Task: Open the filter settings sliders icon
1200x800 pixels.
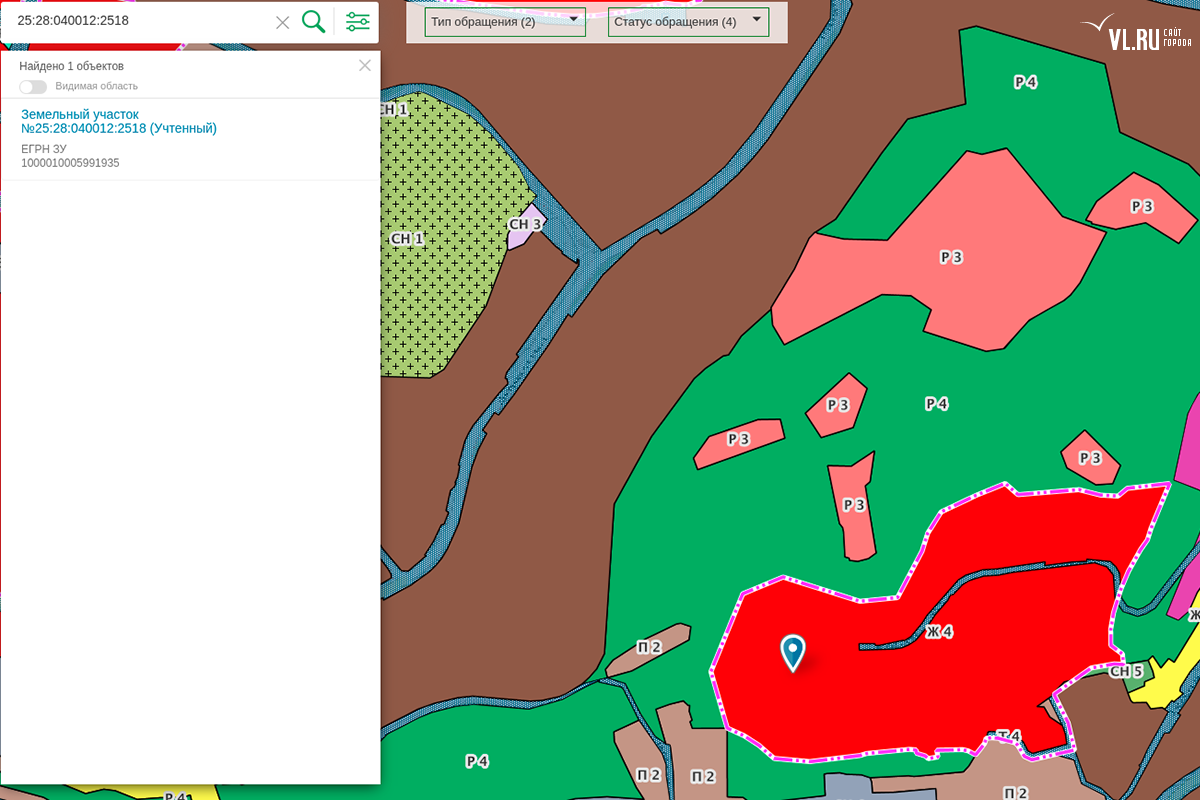Action: pyautogui.click(x=357, y=21)
